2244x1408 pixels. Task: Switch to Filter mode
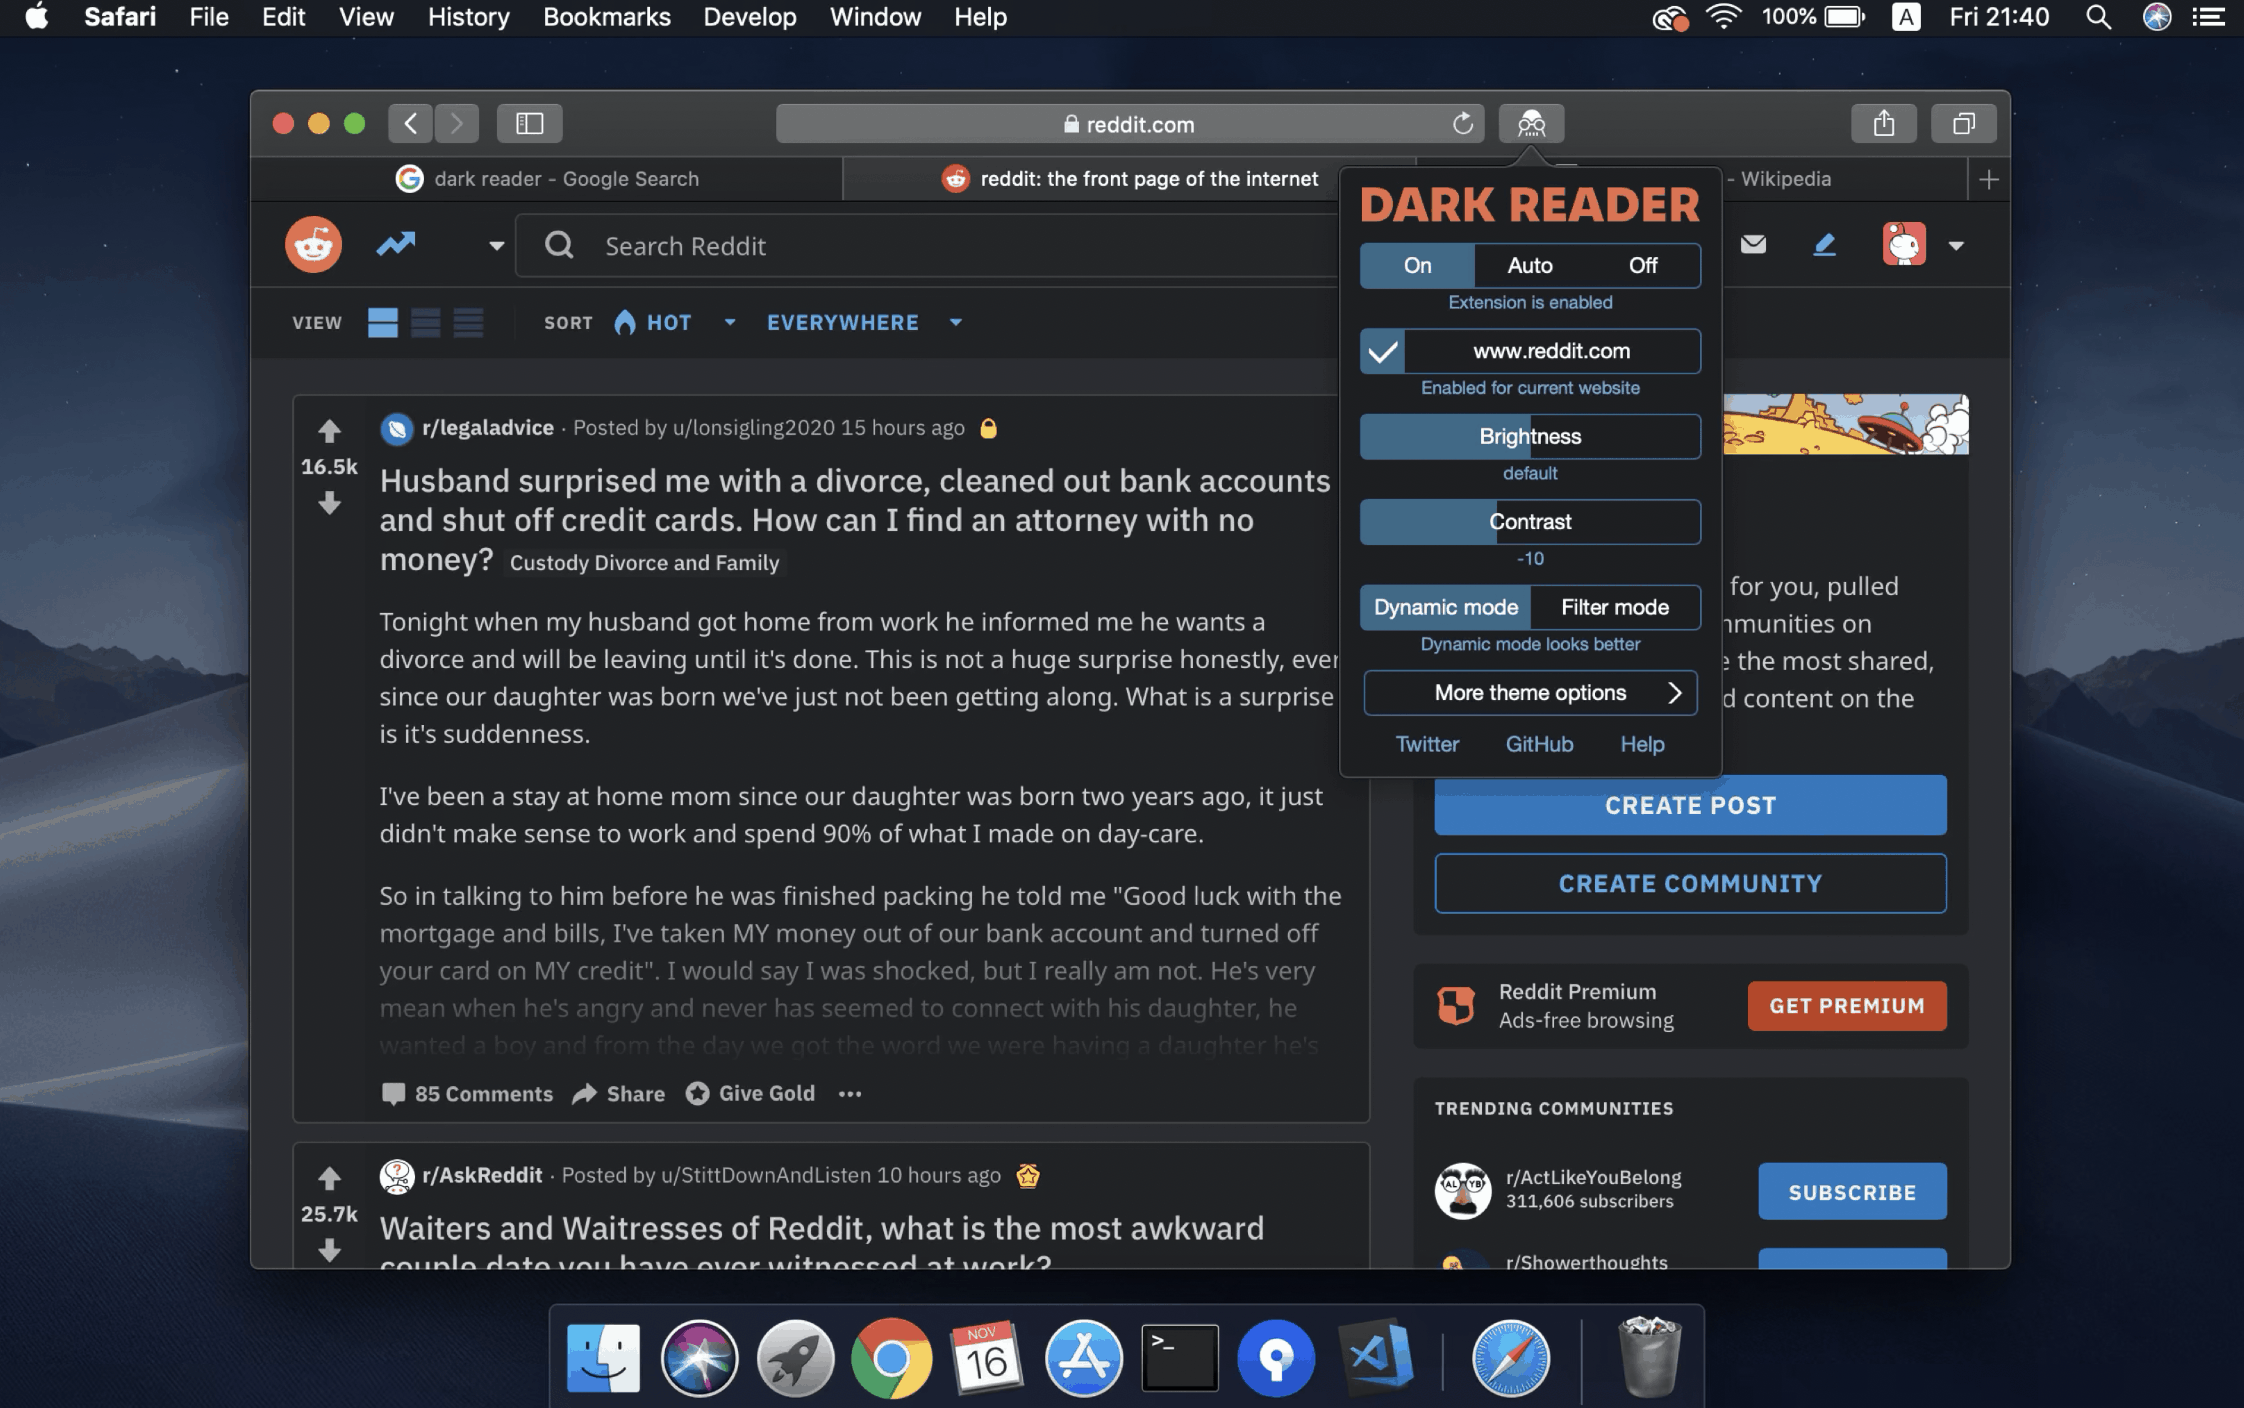point(1615,607)
